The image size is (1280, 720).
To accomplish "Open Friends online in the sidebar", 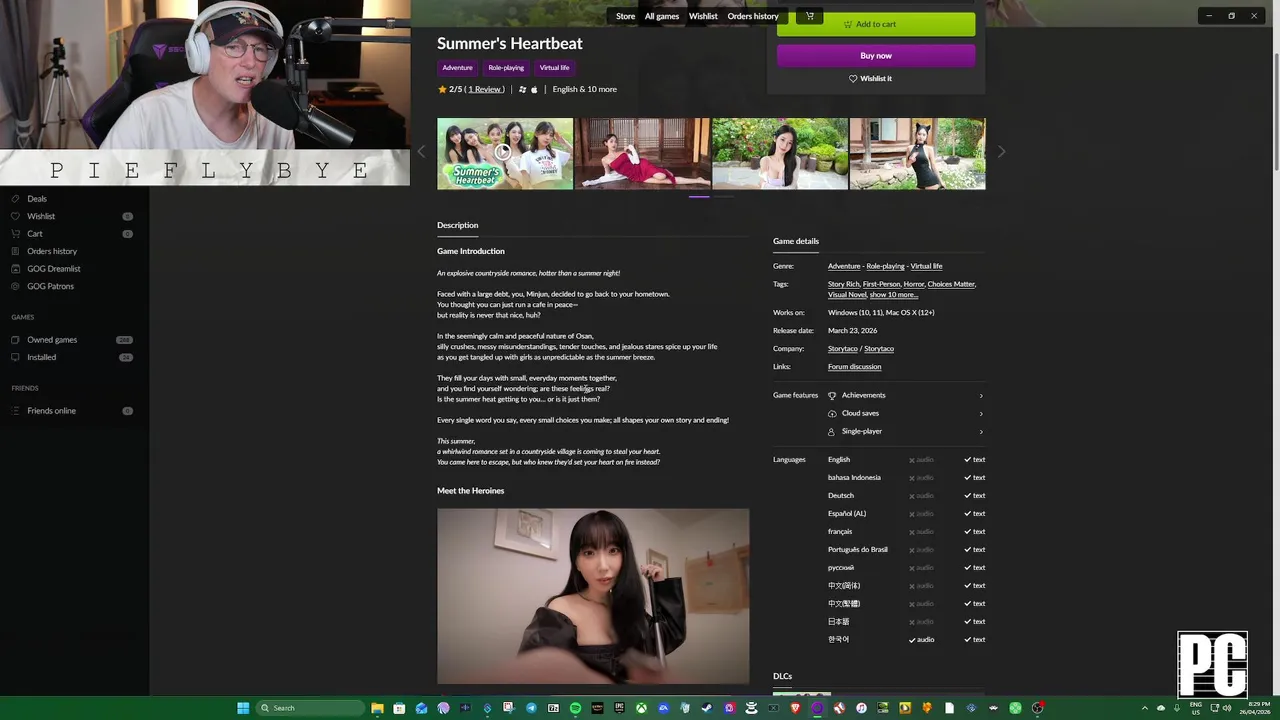I will coord(51,411).
